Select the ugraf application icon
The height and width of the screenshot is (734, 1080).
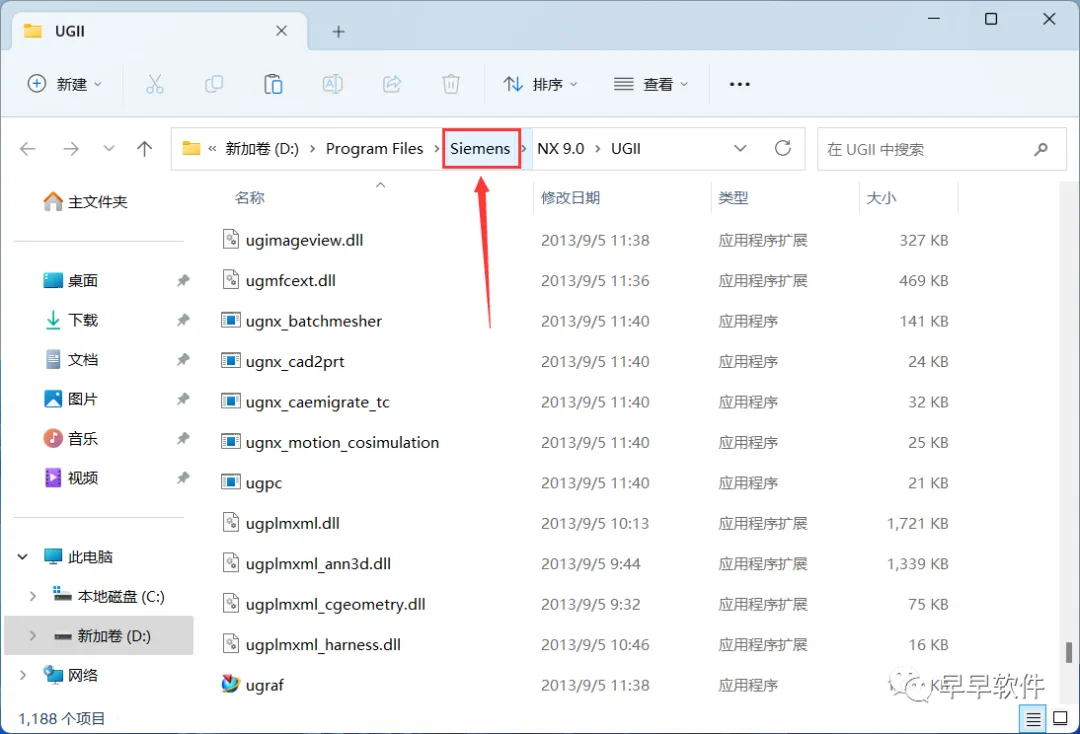point(230,684)
